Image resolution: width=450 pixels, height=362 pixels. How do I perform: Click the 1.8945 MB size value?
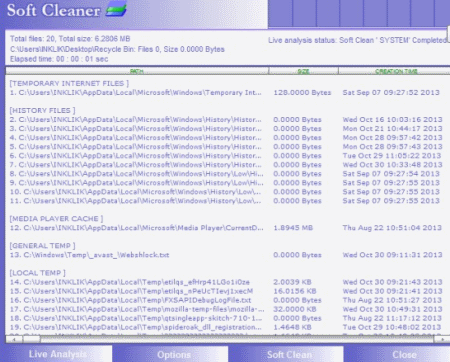click(x=293, y=228)
